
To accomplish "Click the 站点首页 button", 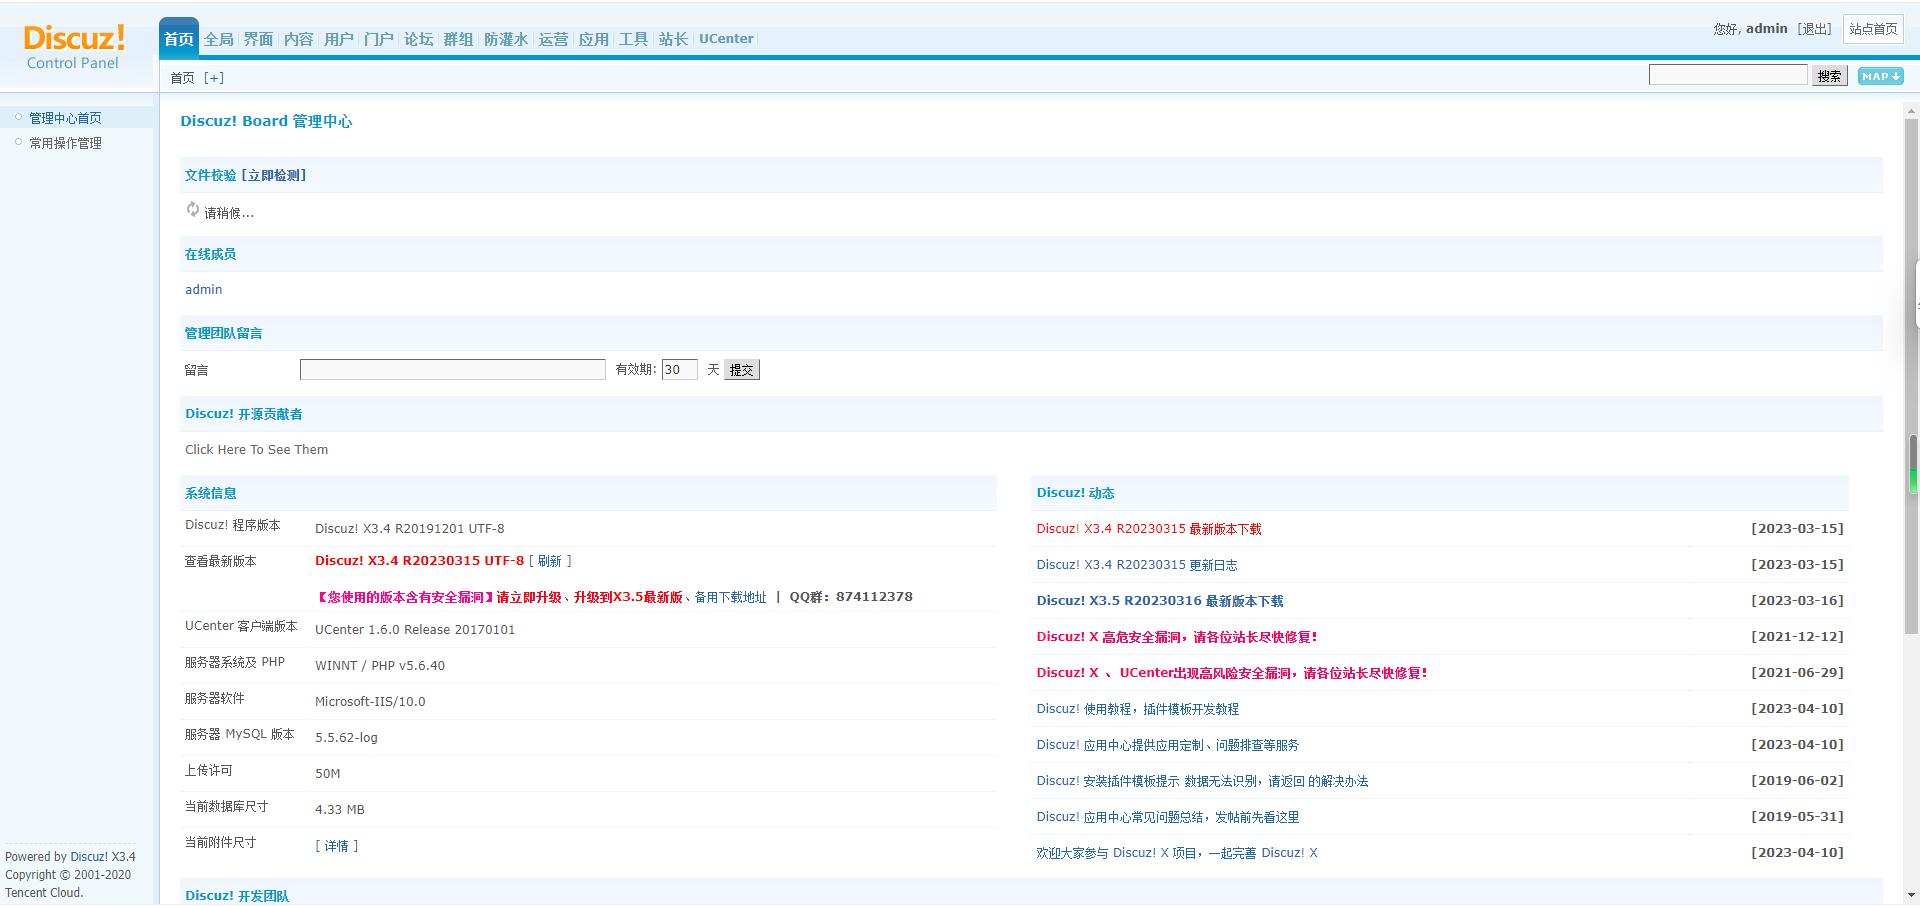I will coord(1873,29).
